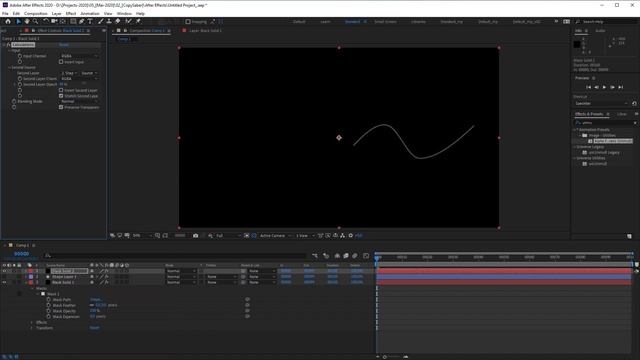Viewport: 640px width, 360px height.
Task: Open the Preview Shortcut Spacebar dropdown
Action: pos(601,104)
